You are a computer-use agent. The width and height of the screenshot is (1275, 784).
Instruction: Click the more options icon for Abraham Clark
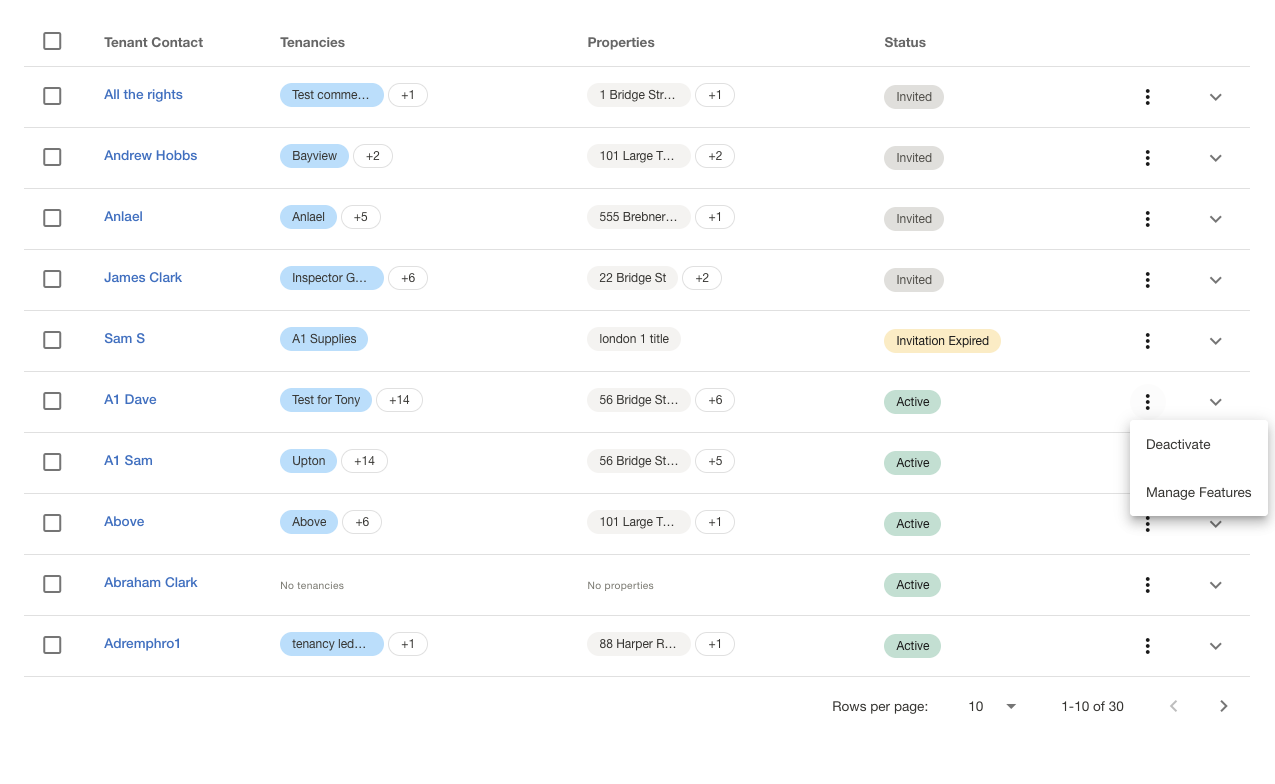1147,585
